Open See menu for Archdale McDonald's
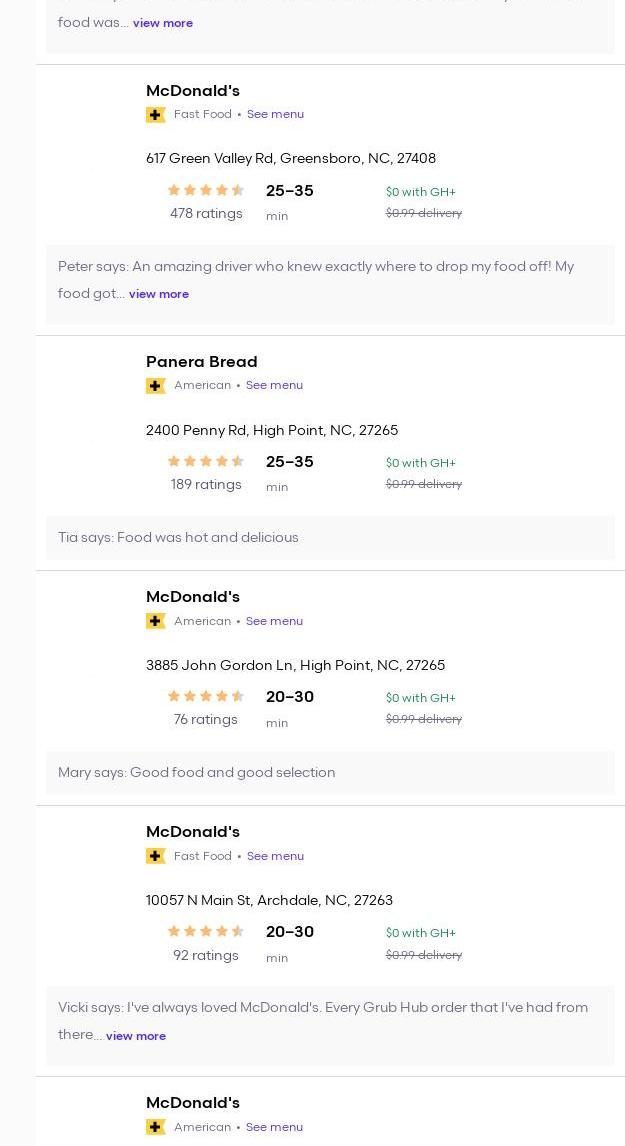This screenshot has height=1146, width=625. point(275,856)
